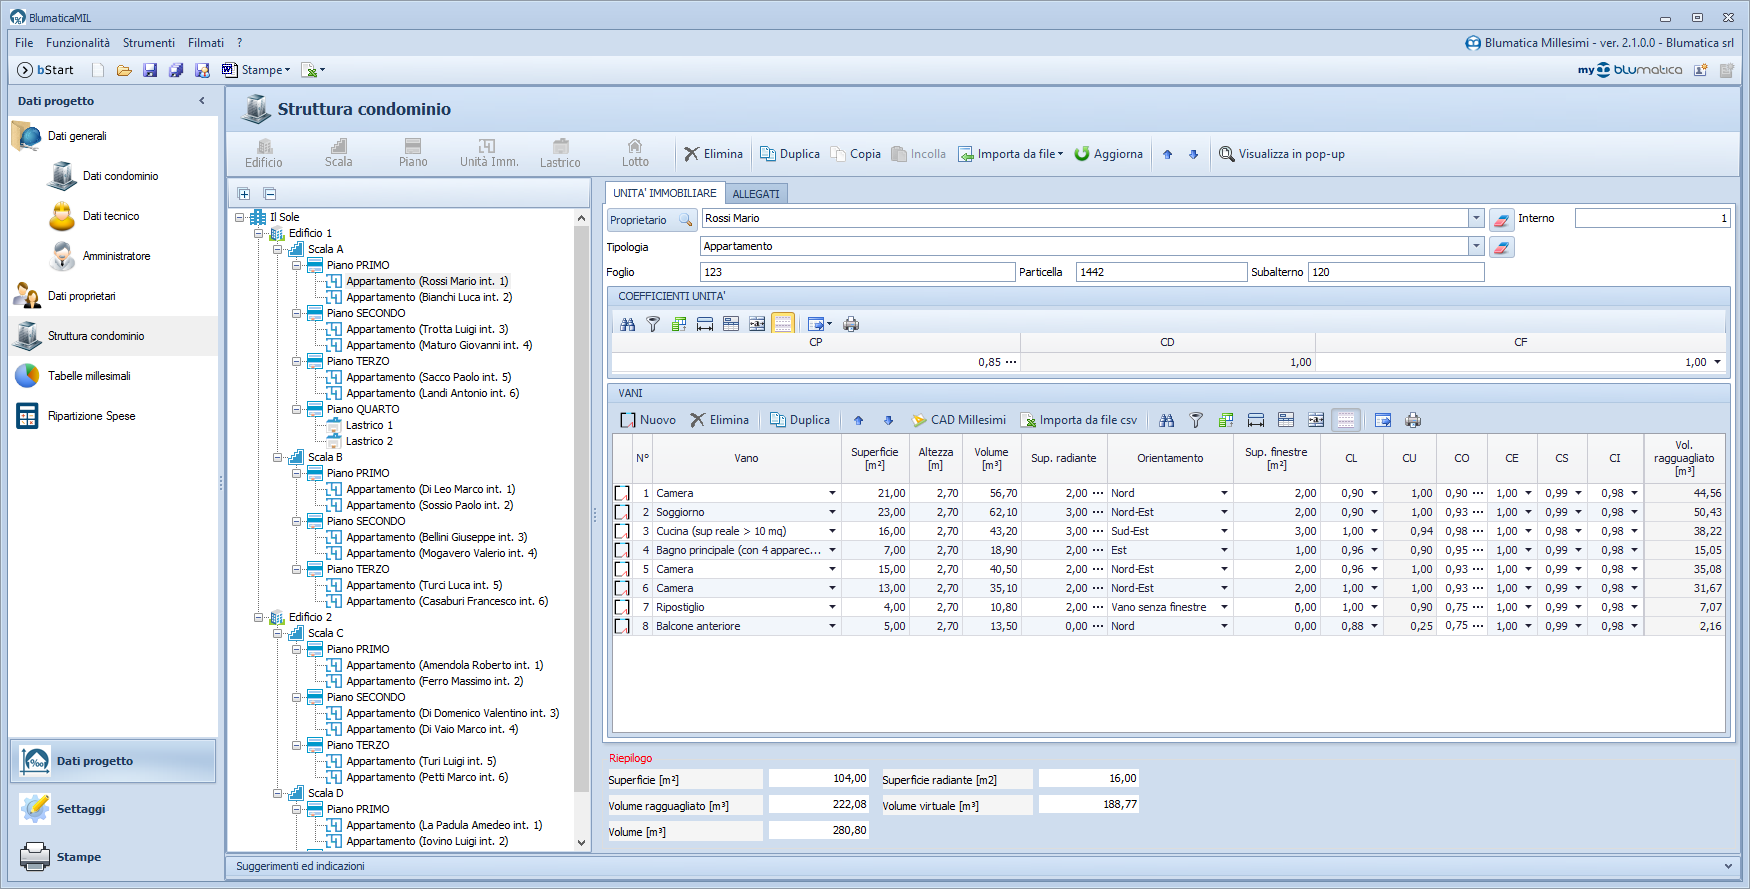Open the Tipologia dropdown
Viewport: 1750px width, 889px height.
1476,246
